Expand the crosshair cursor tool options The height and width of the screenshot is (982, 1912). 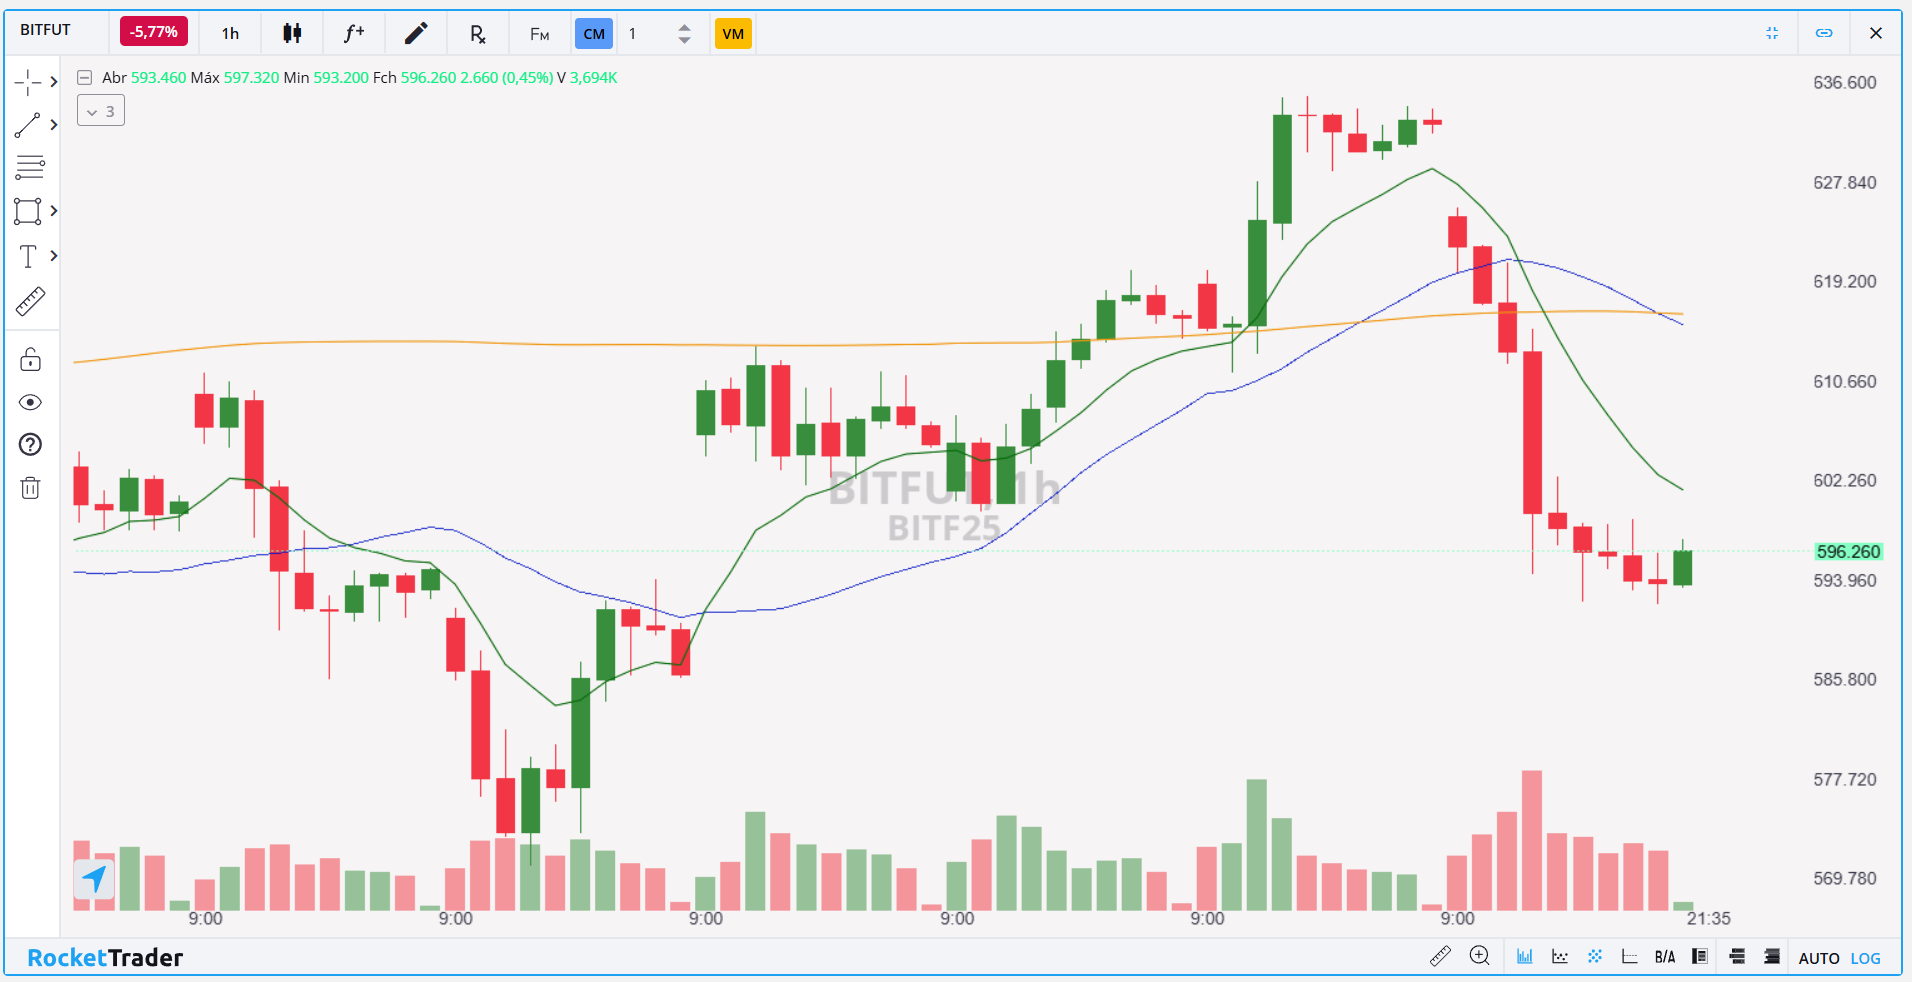tap(54, 82)
